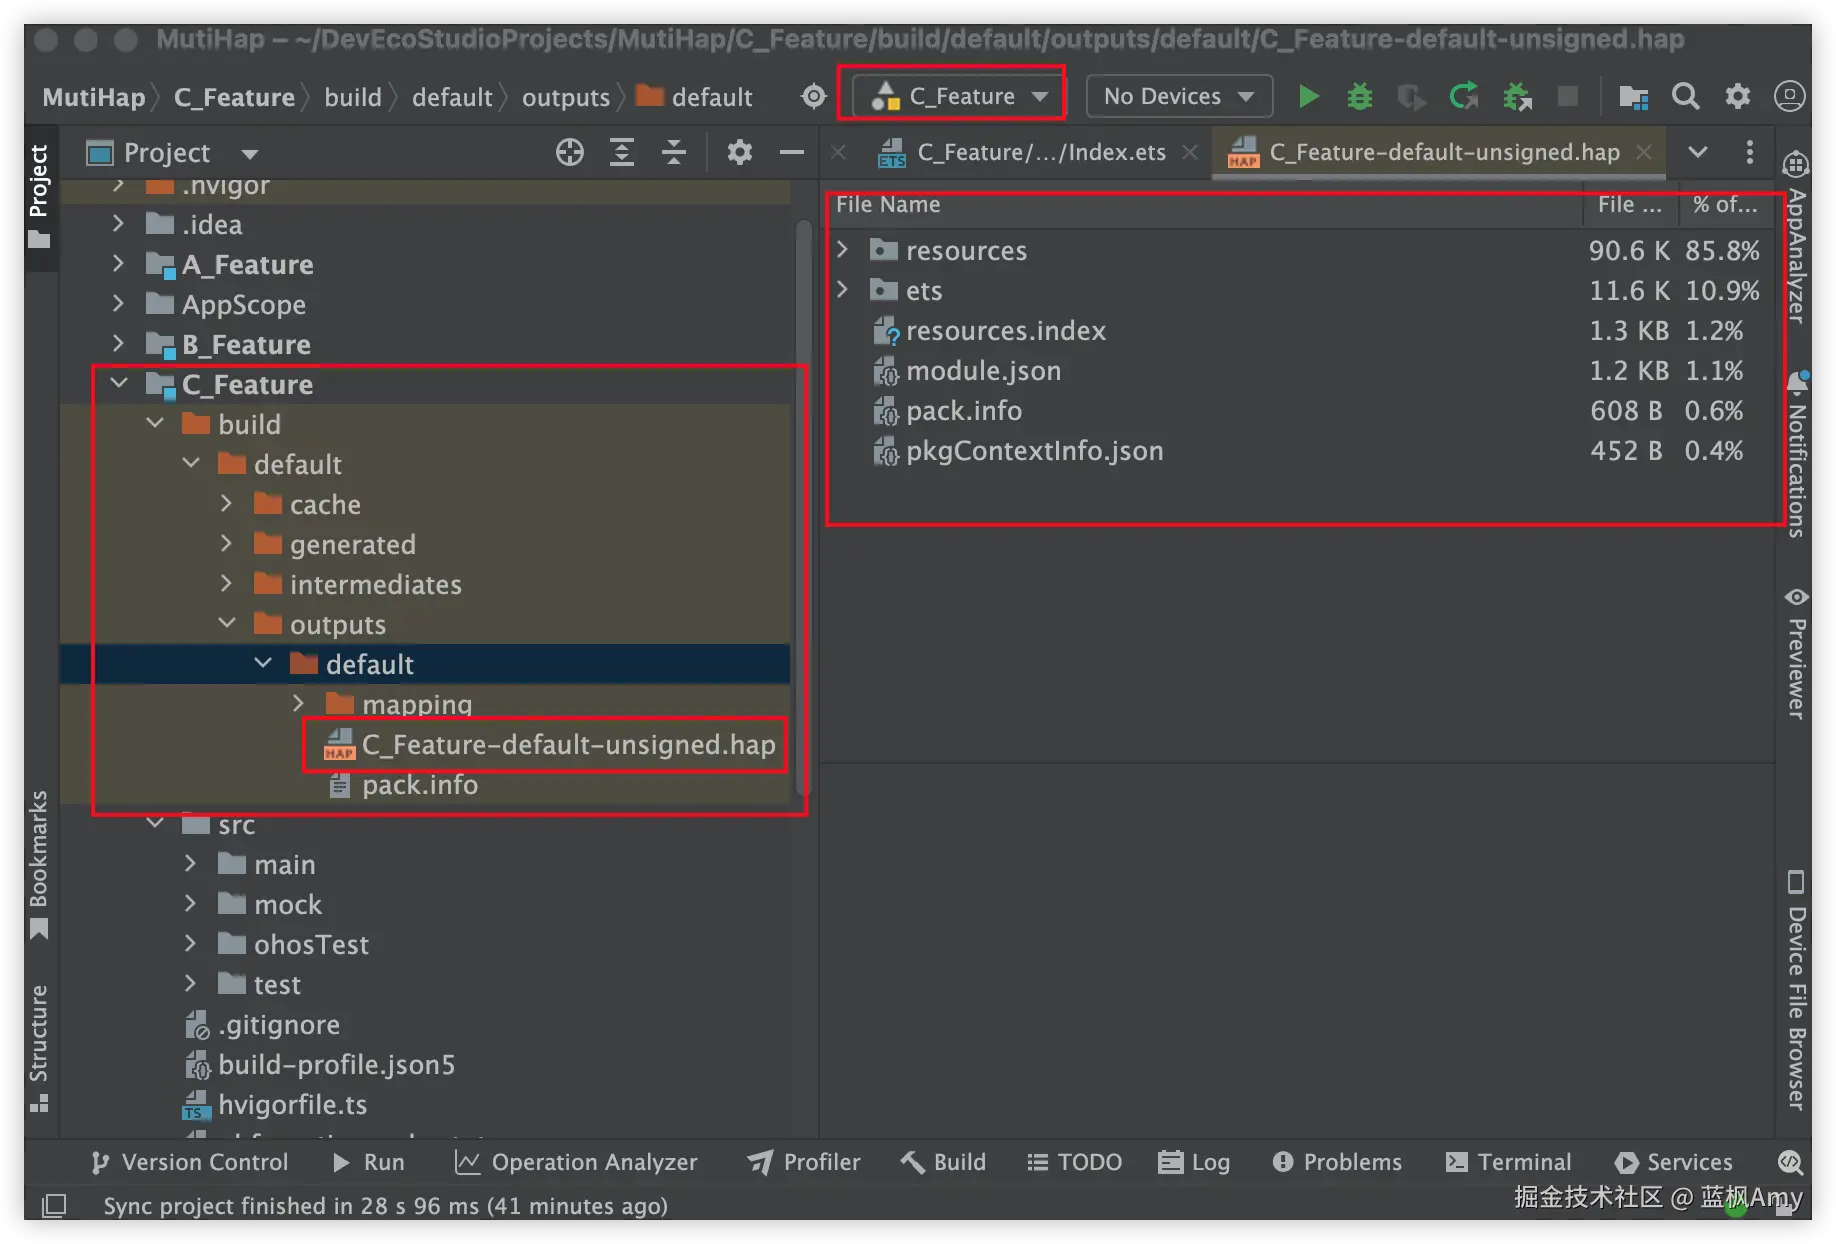Start debugging with the green bug icon

1359,97
